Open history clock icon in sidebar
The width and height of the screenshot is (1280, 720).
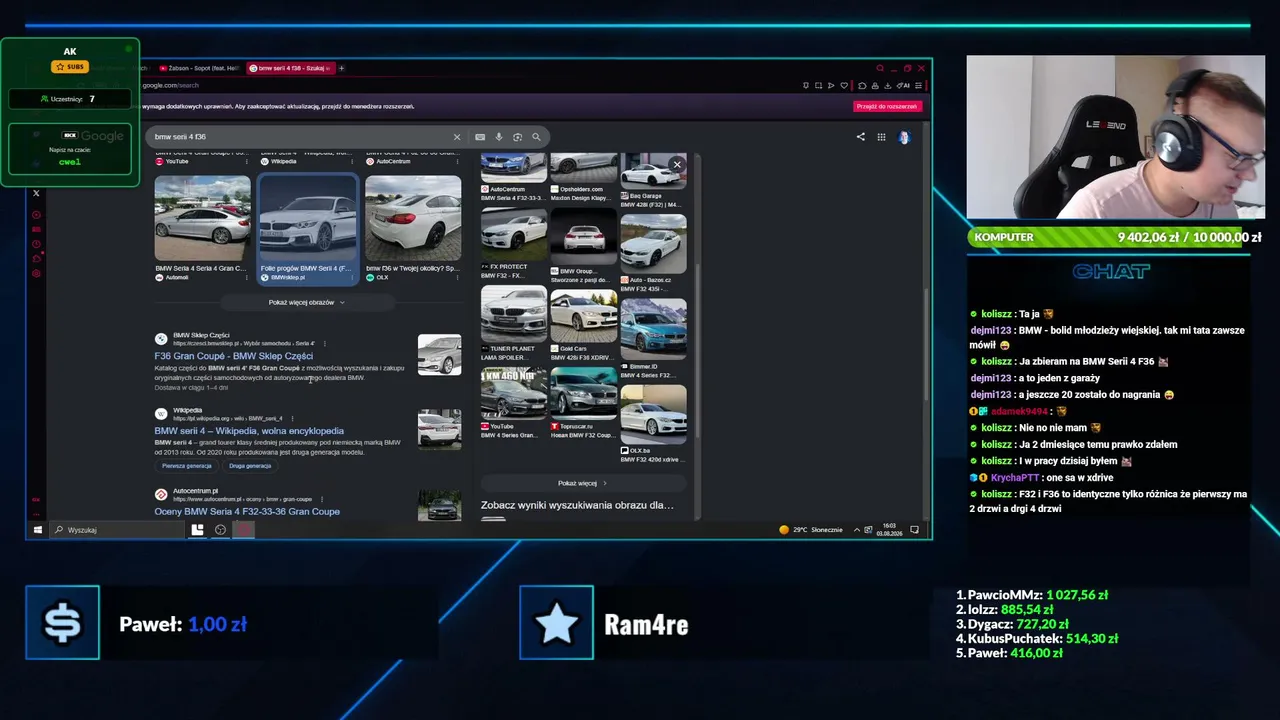pyautogui.click(x=36, y=244)
